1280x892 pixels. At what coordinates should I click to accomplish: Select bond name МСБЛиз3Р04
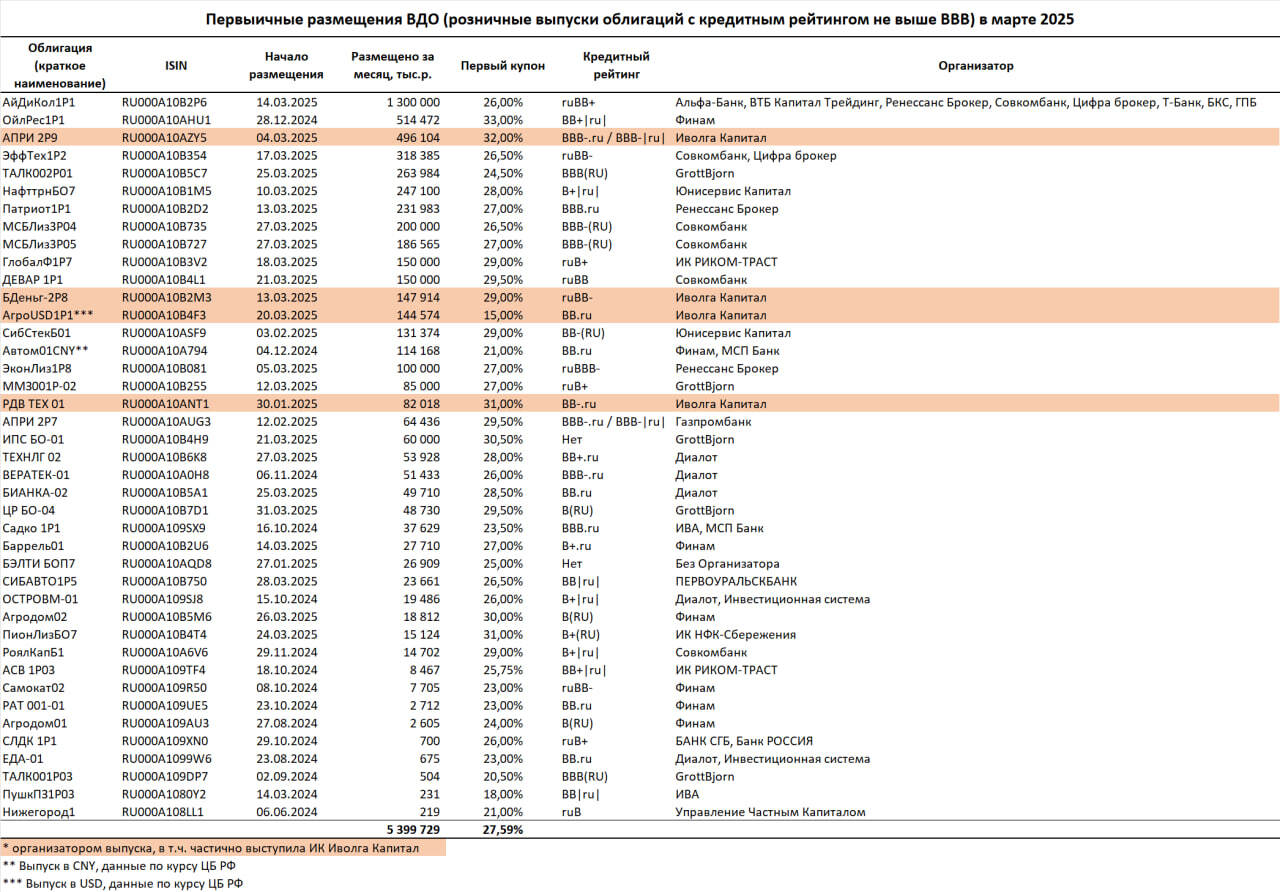(x=40, y=226)
